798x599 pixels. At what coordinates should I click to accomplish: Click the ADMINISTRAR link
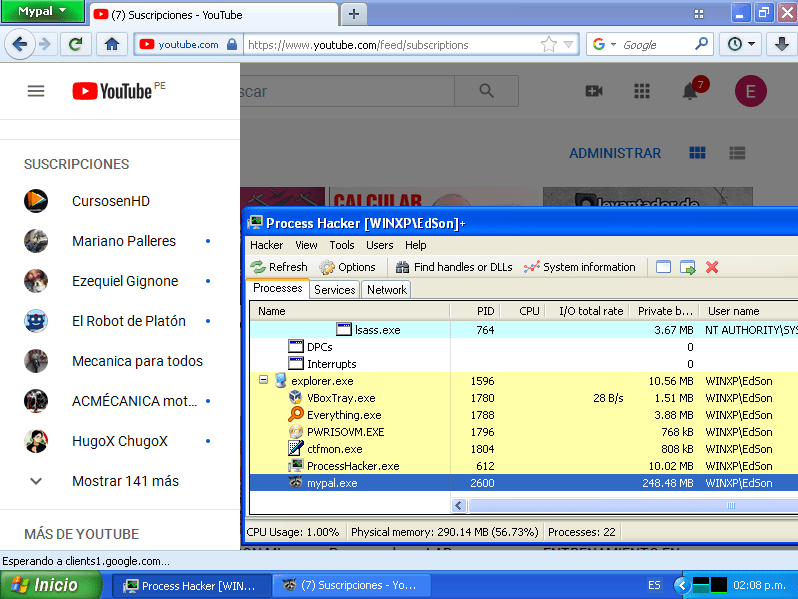pos(615,153)
